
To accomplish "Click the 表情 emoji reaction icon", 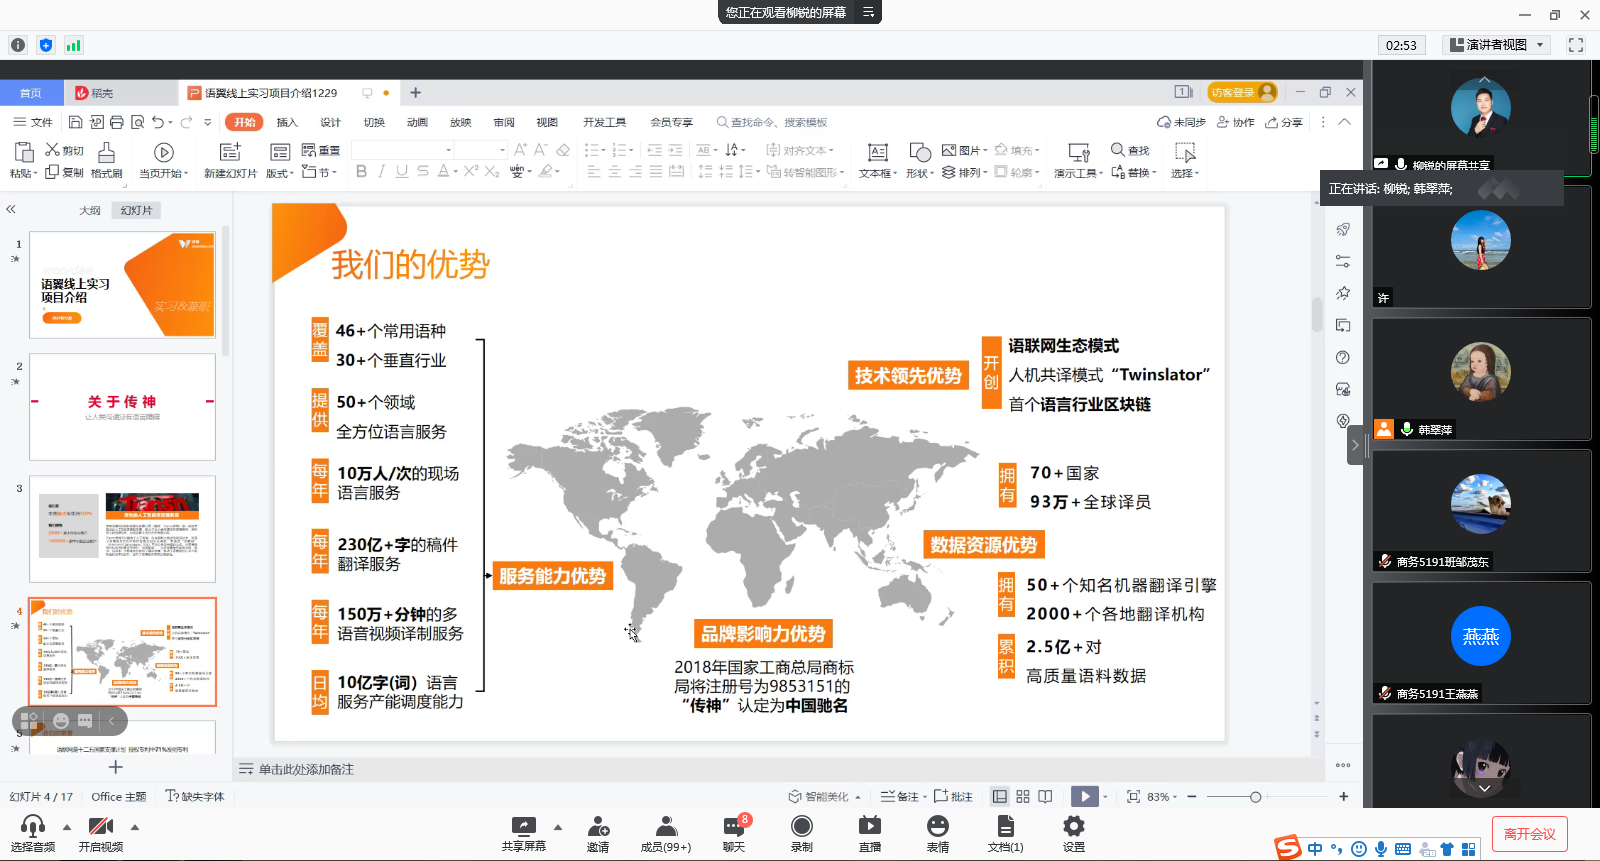I will (x=937, y=827).
